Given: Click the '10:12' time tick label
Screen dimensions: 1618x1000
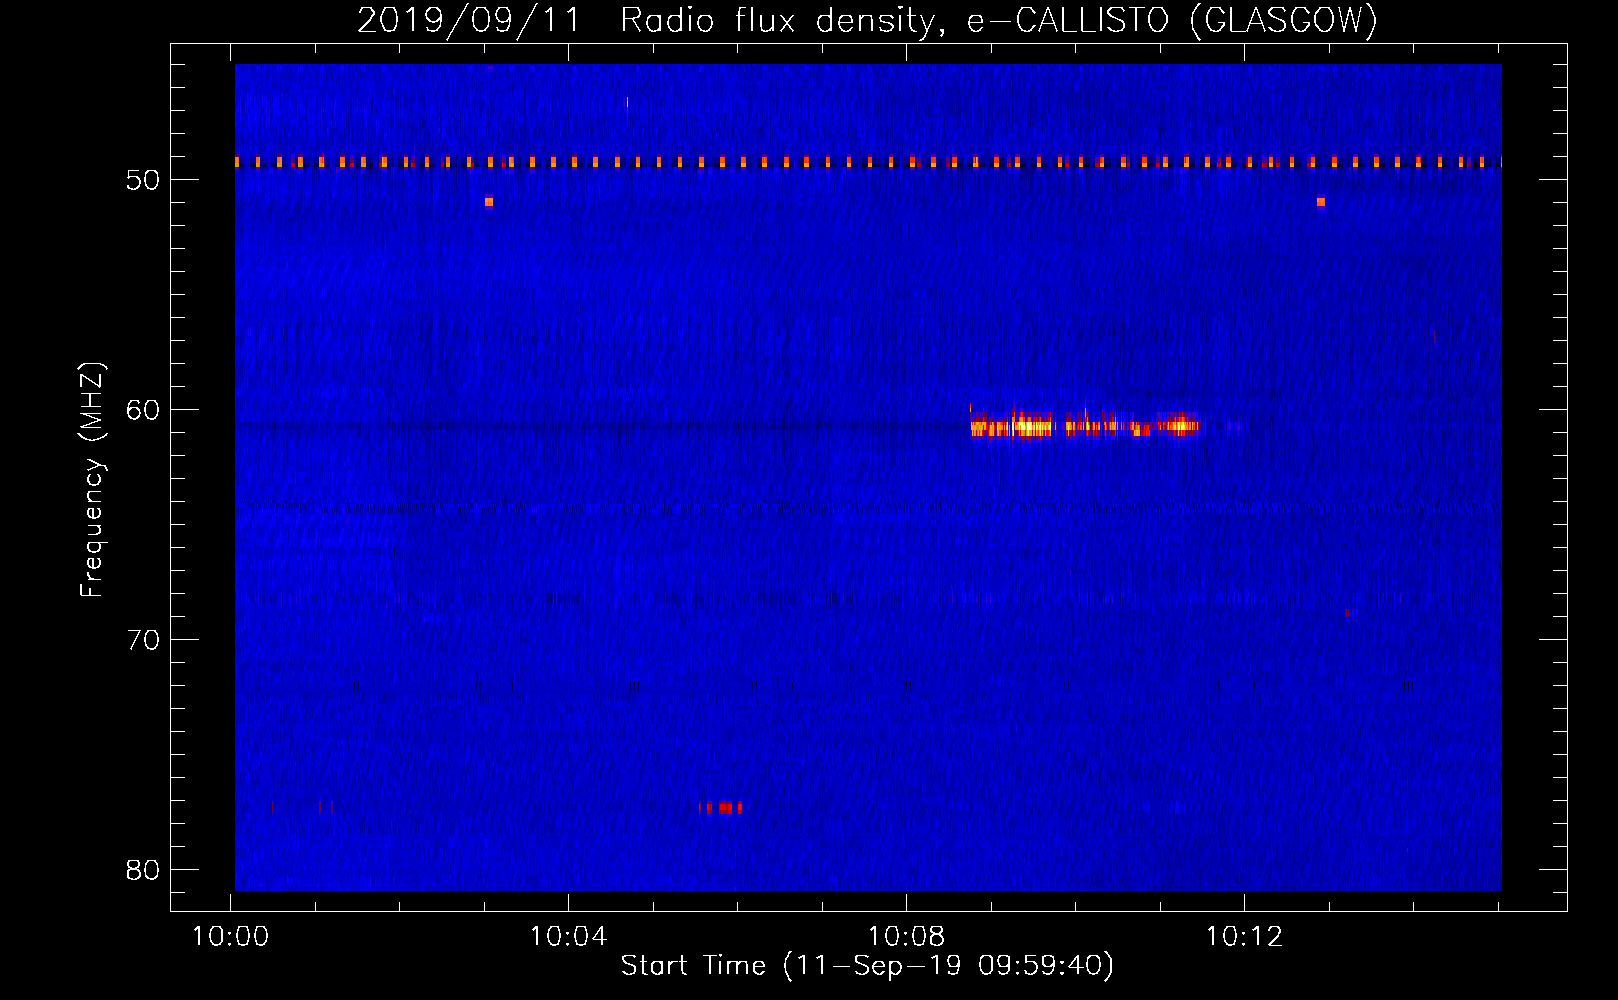Looking at the screenshot, I should (x=1244, y=936).
